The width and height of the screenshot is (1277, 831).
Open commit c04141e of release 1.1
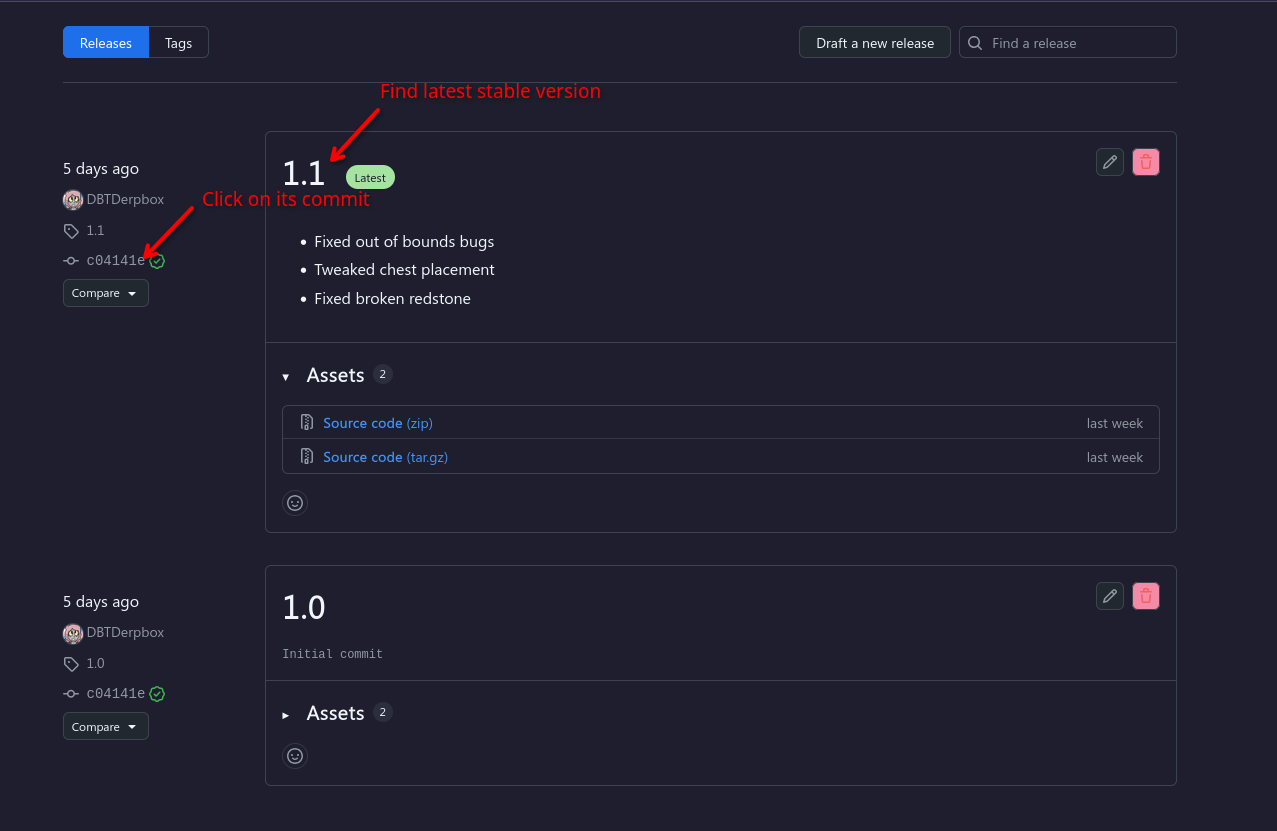(115, 261)
